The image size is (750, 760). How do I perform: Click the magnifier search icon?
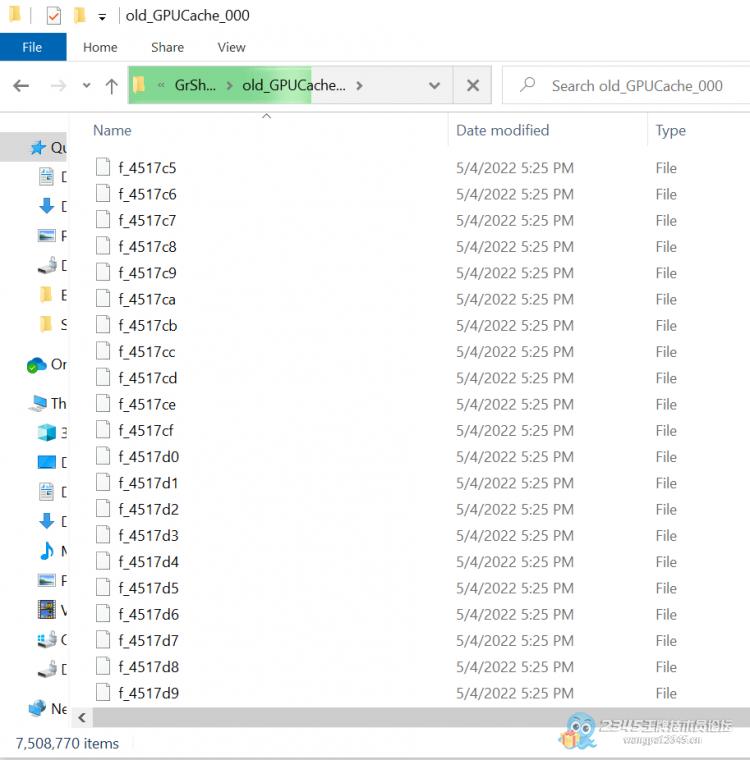click(527, 85)
